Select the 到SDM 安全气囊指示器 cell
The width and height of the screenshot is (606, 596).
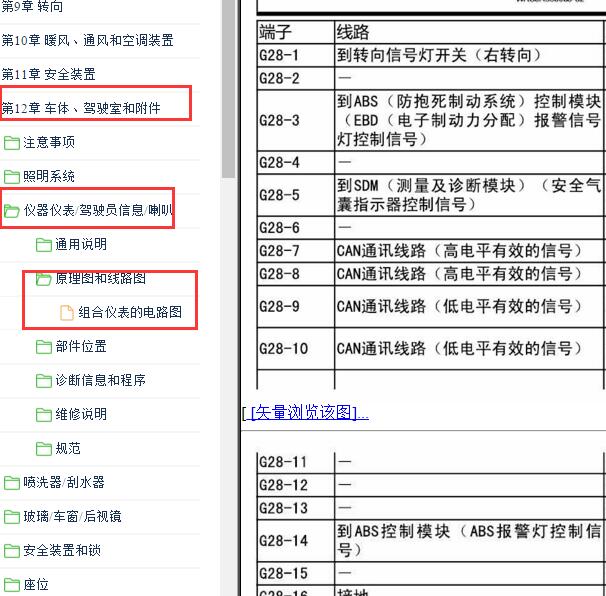point(470,195)
